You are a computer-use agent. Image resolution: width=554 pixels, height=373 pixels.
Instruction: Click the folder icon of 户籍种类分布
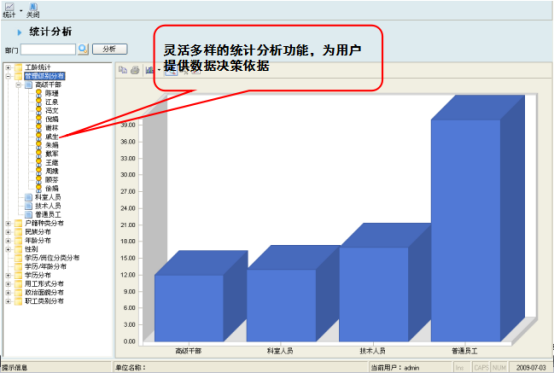click(x=18, y=223)
